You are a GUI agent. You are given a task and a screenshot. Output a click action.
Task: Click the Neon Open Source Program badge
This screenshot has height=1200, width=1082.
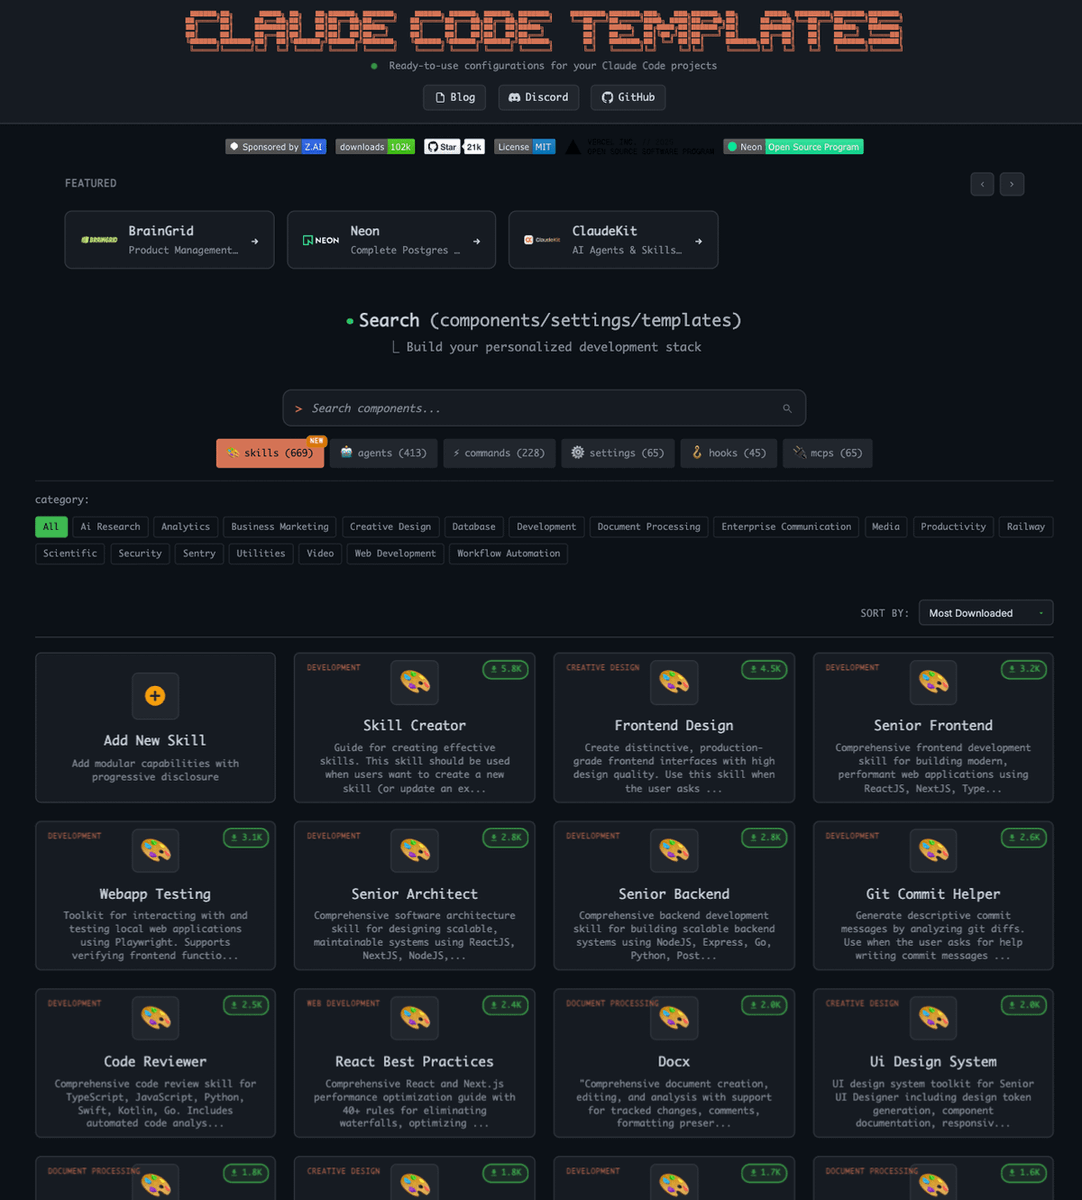(x=793, y=147)
